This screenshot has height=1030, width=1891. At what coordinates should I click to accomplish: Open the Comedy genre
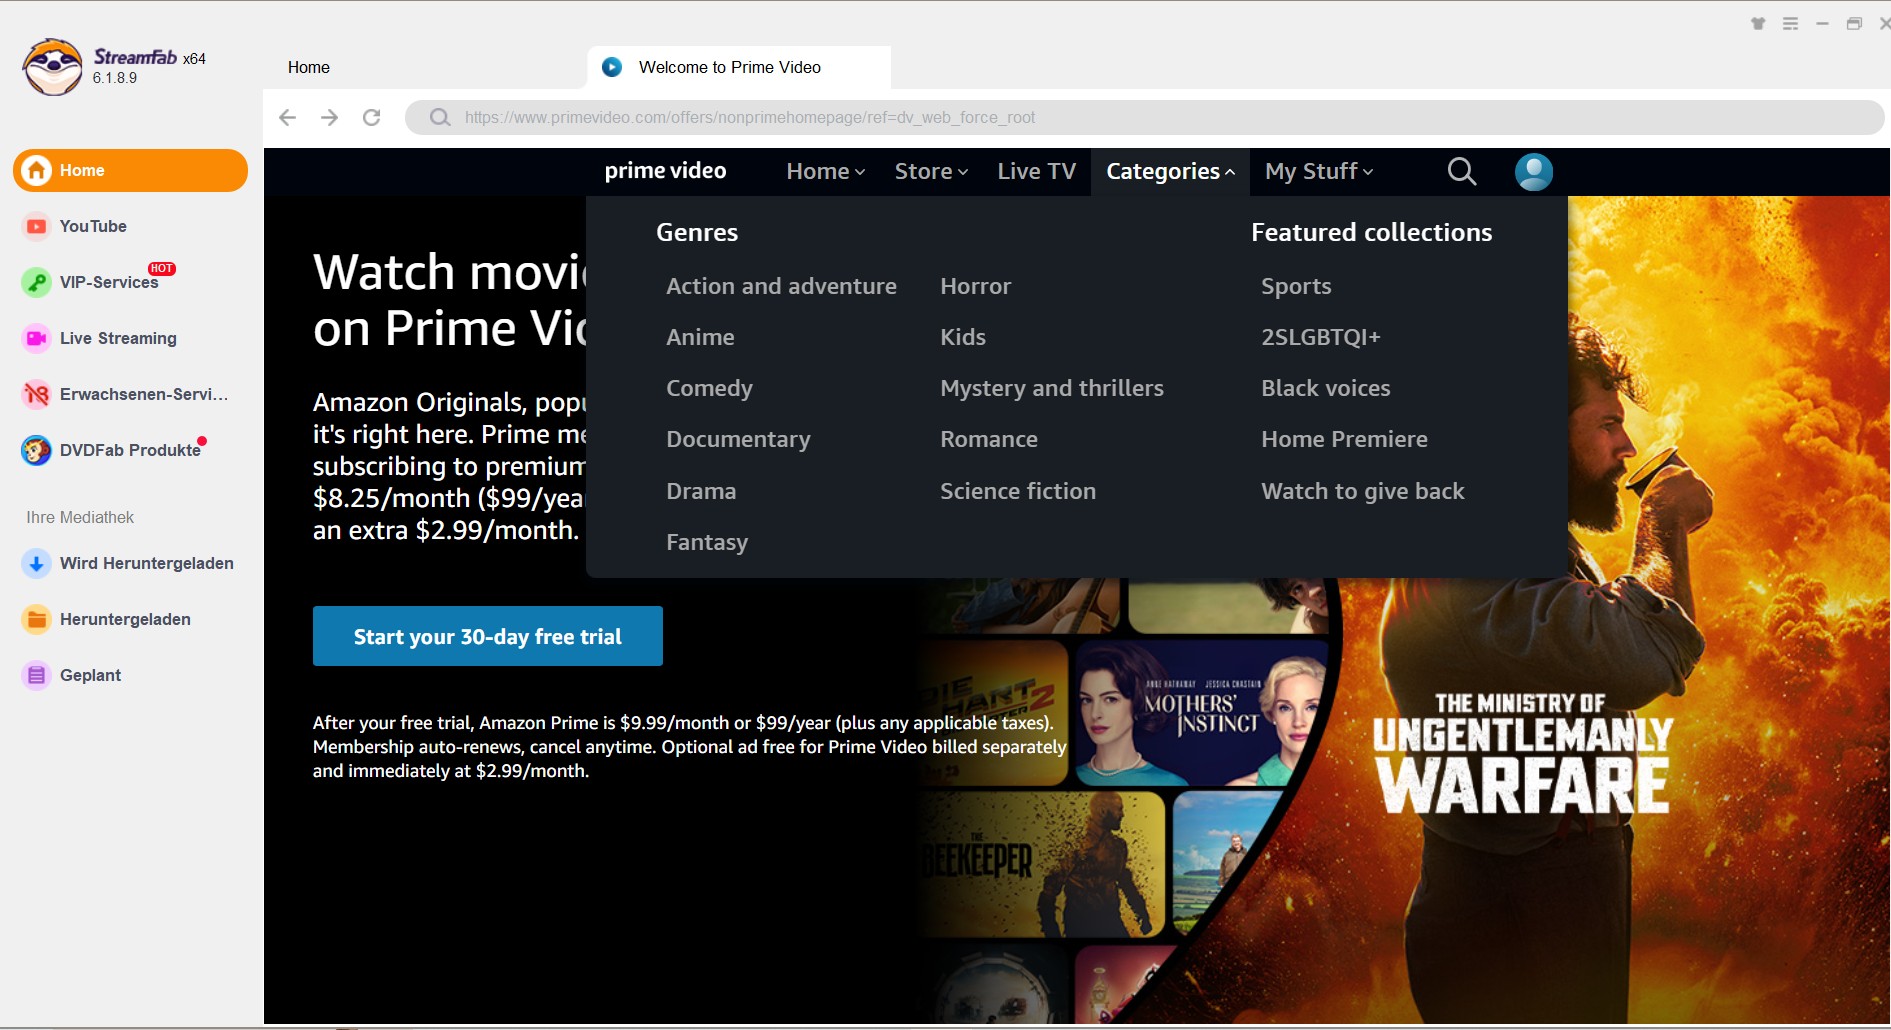click(x=709, y=388)
